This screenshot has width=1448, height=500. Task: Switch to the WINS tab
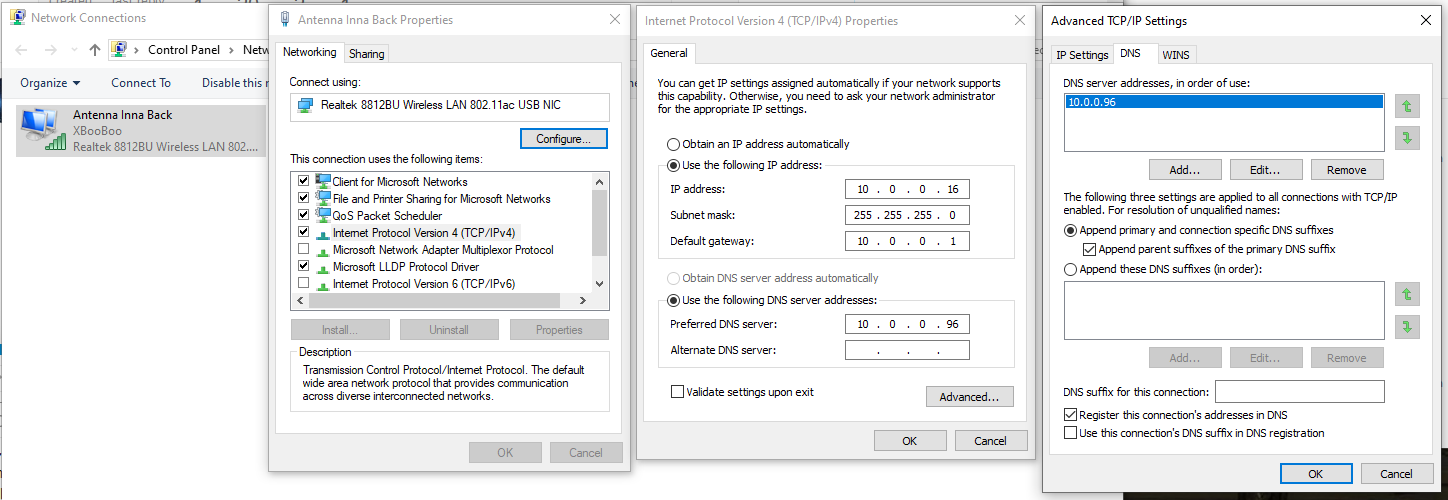(1175, 55)
